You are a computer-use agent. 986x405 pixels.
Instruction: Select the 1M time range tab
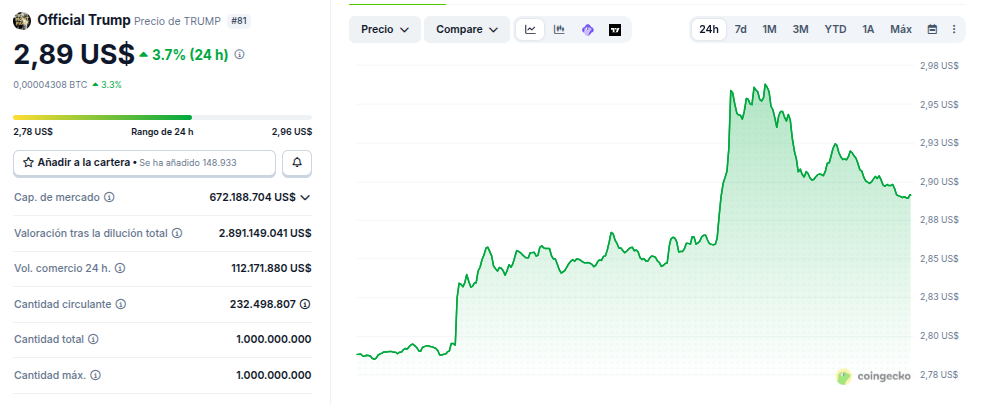click(x=769, y=29)
